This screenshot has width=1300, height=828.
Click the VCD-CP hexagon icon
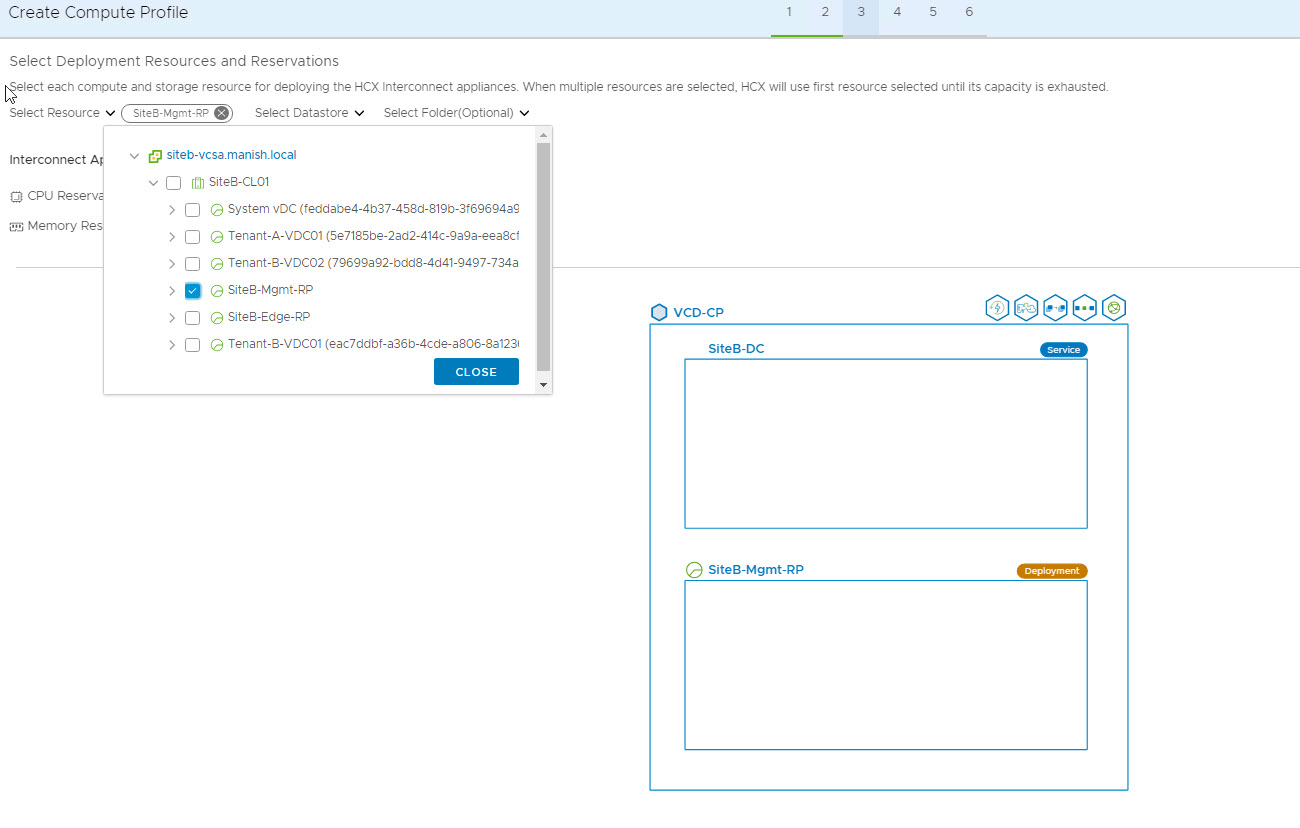(x=659, y=312)
